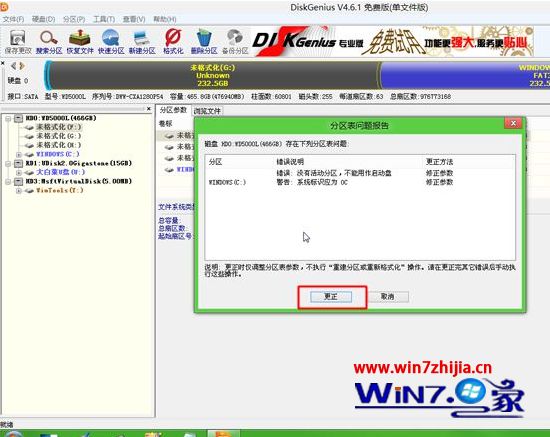
Task: Go to previous disk with left arrow
Action: 13,66
